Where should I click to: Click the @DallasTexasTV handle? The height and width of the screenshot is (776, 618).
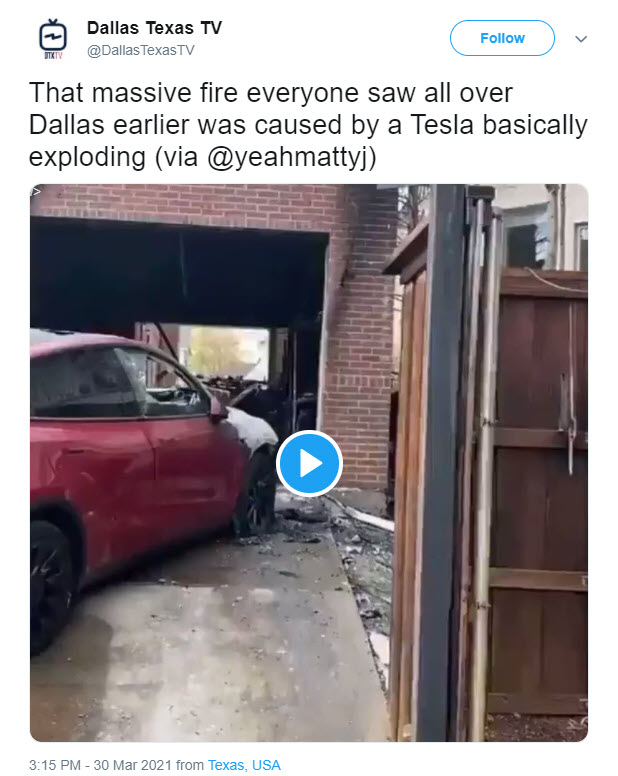pyautogui.click(x=141, y=50)
